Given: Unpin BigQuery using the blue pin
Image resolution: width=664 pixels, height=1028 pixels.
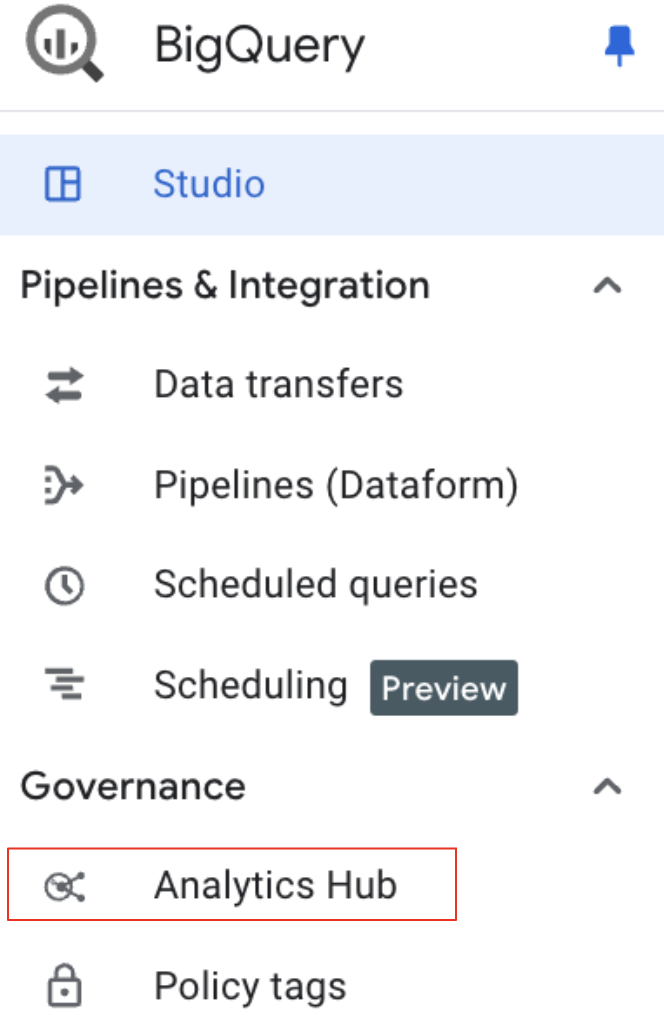Looking at the screenshot, I should [x=620, y=46].
